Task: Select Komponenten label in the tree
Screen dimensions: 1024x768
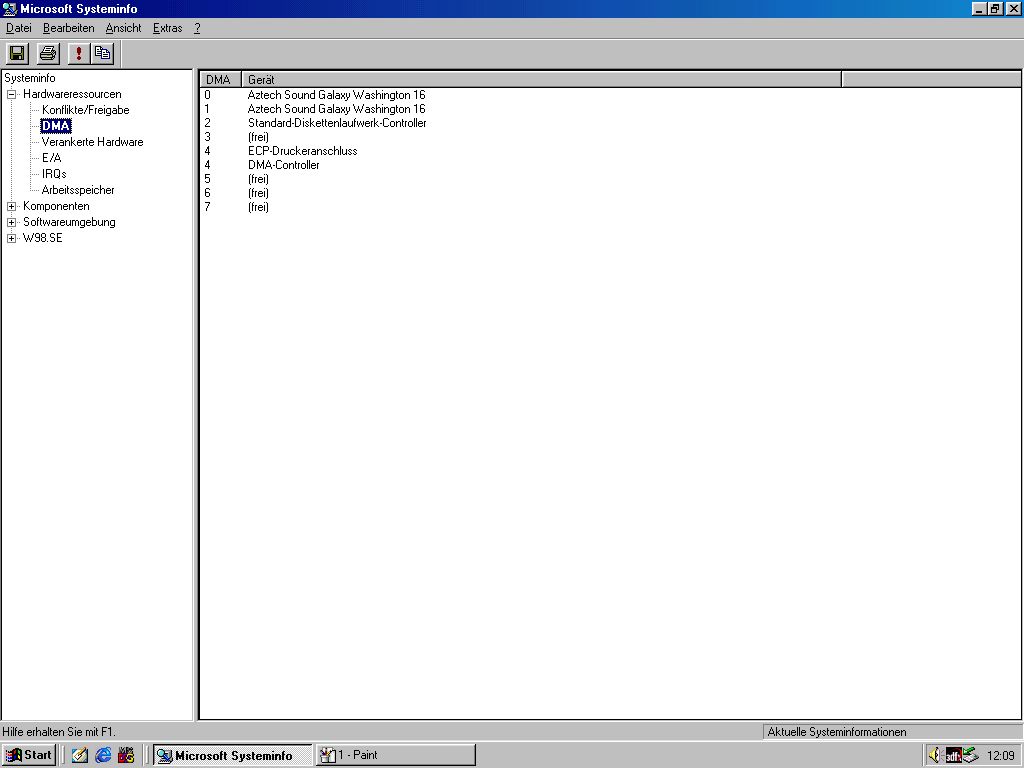Action: pos(56,206)
